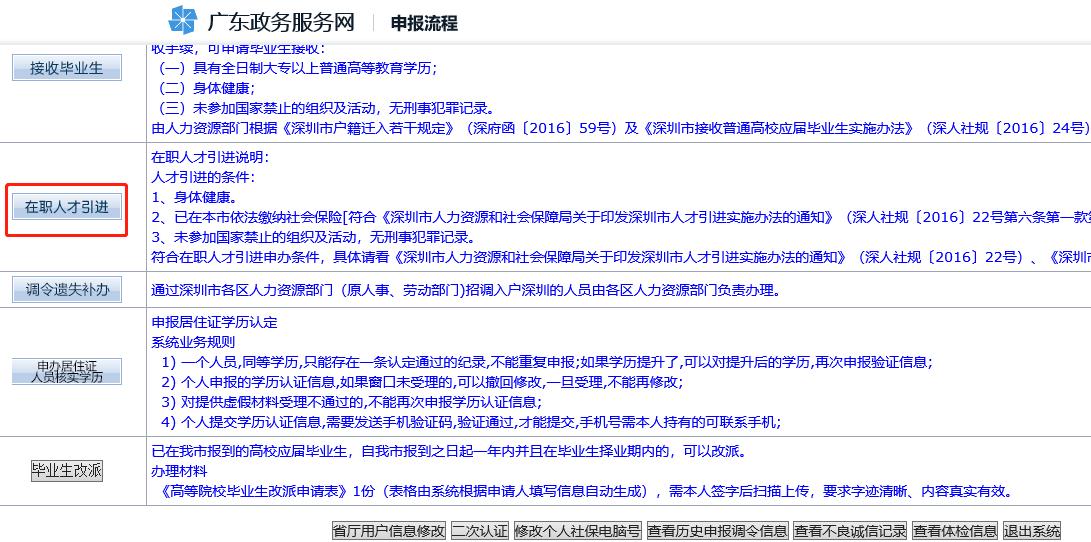Screen dimensions: 1091x542
Task: Click the 退出系统 button
Action: (1033, 532)
